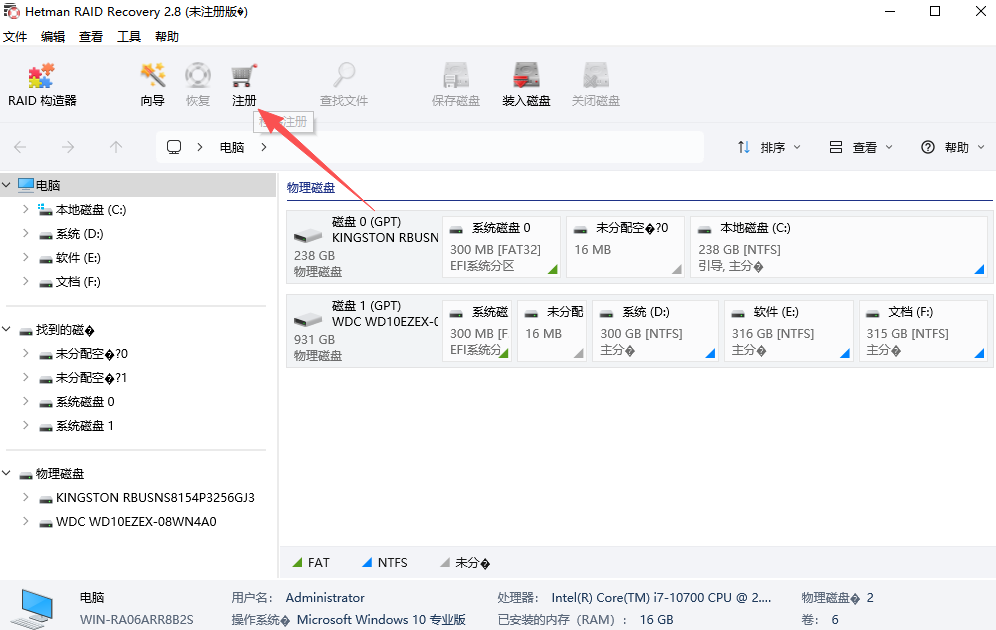Go forward with the right arrow
Image resolution: width=996 pixels, height=630 pixels.
point(68,147)
